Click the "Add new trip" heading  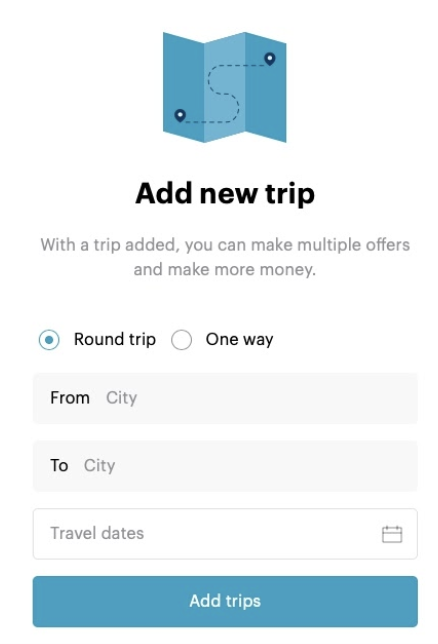[225, 193]
